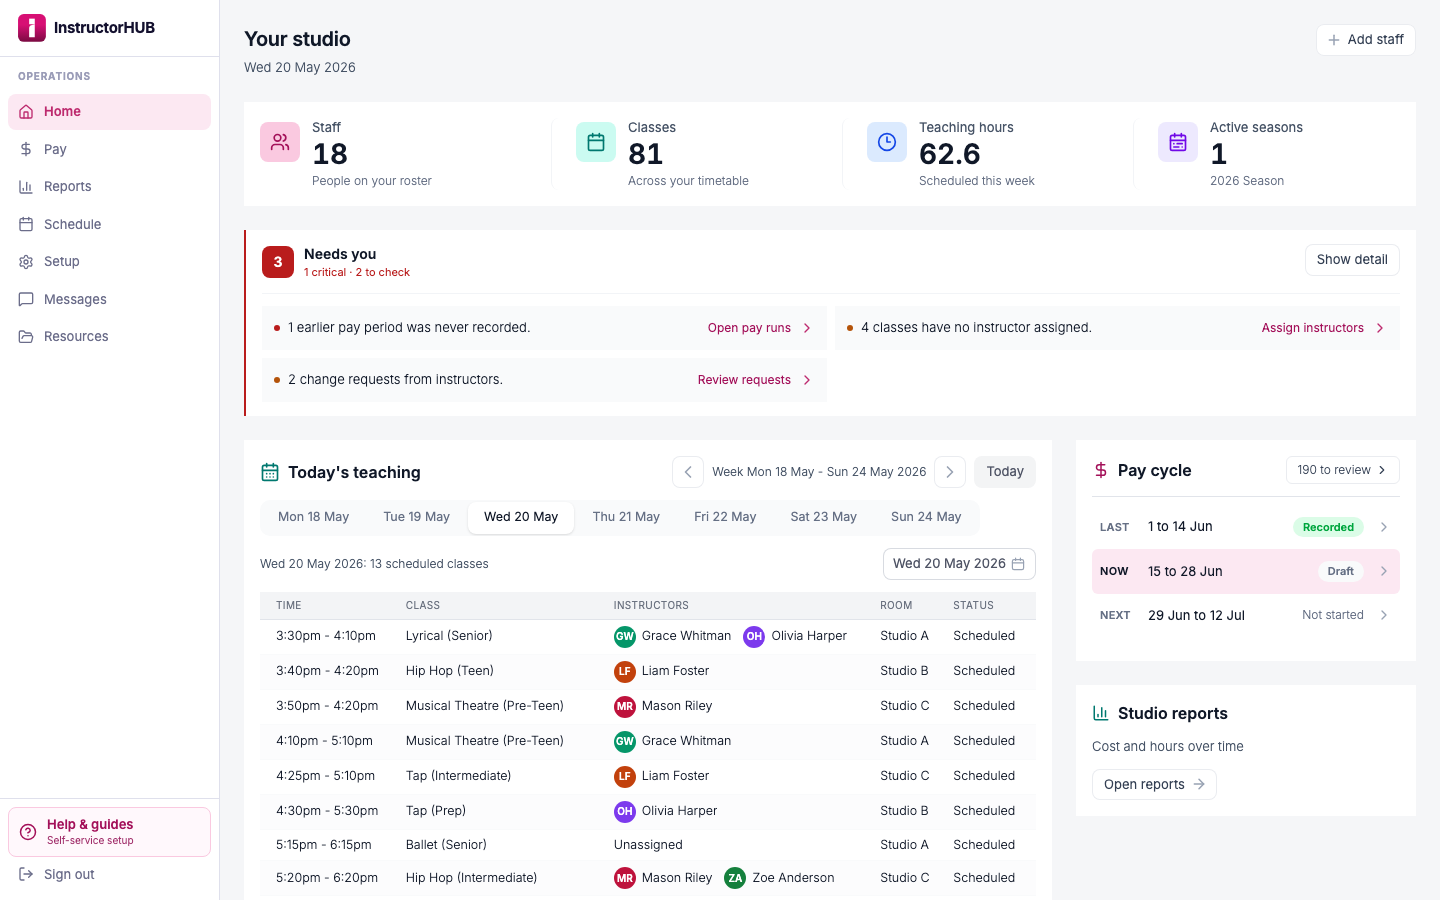Click Olivia Harper's OH avatar in Lyrical row

point(754,636)
